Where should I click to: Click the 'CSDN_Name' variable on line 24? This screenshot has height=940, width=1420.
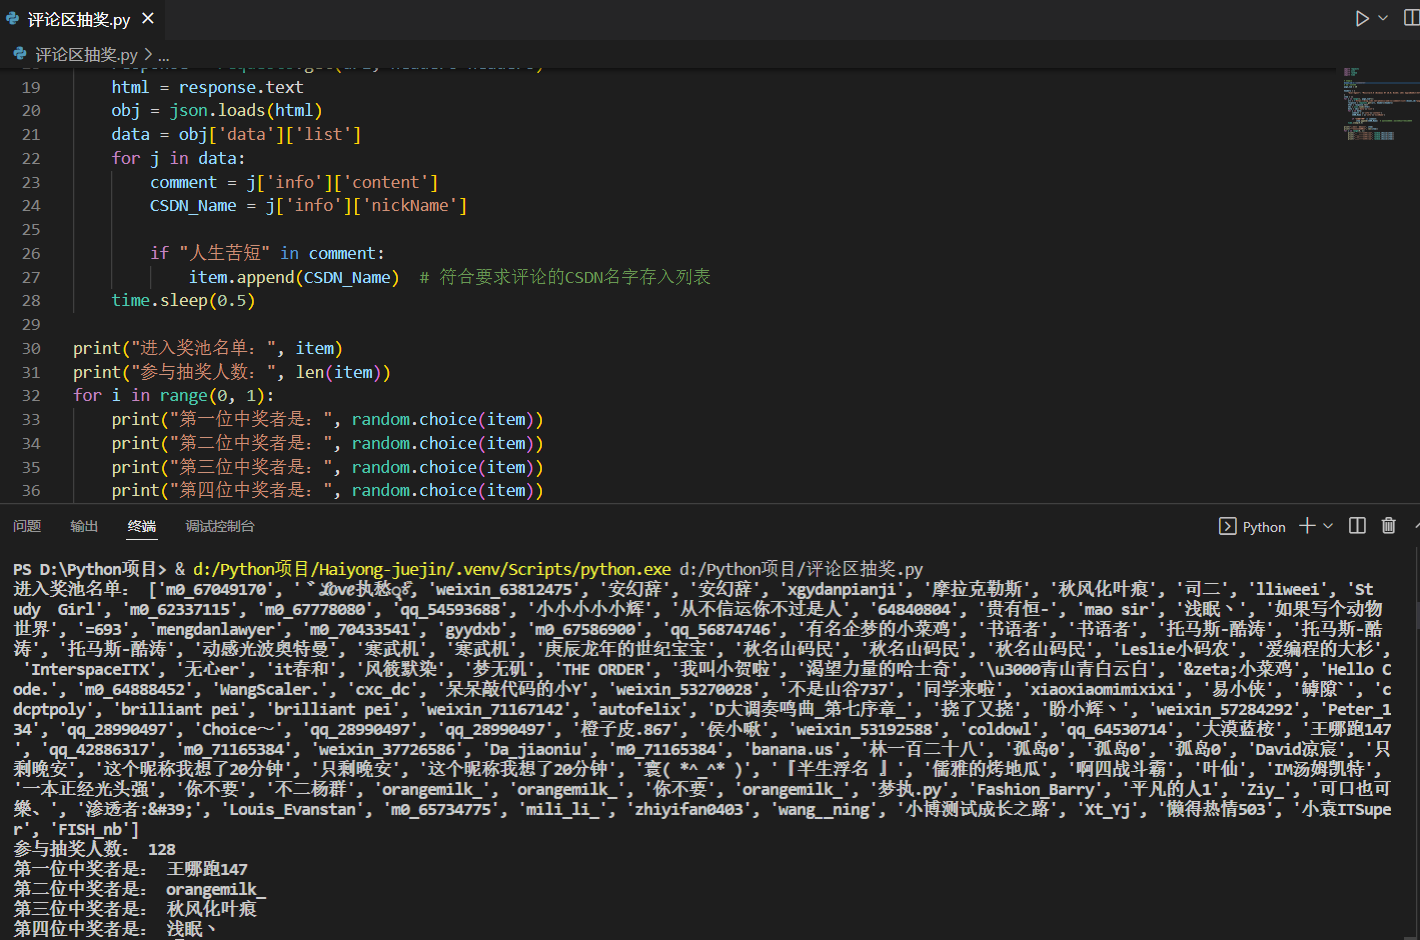[x=193, y=205]
